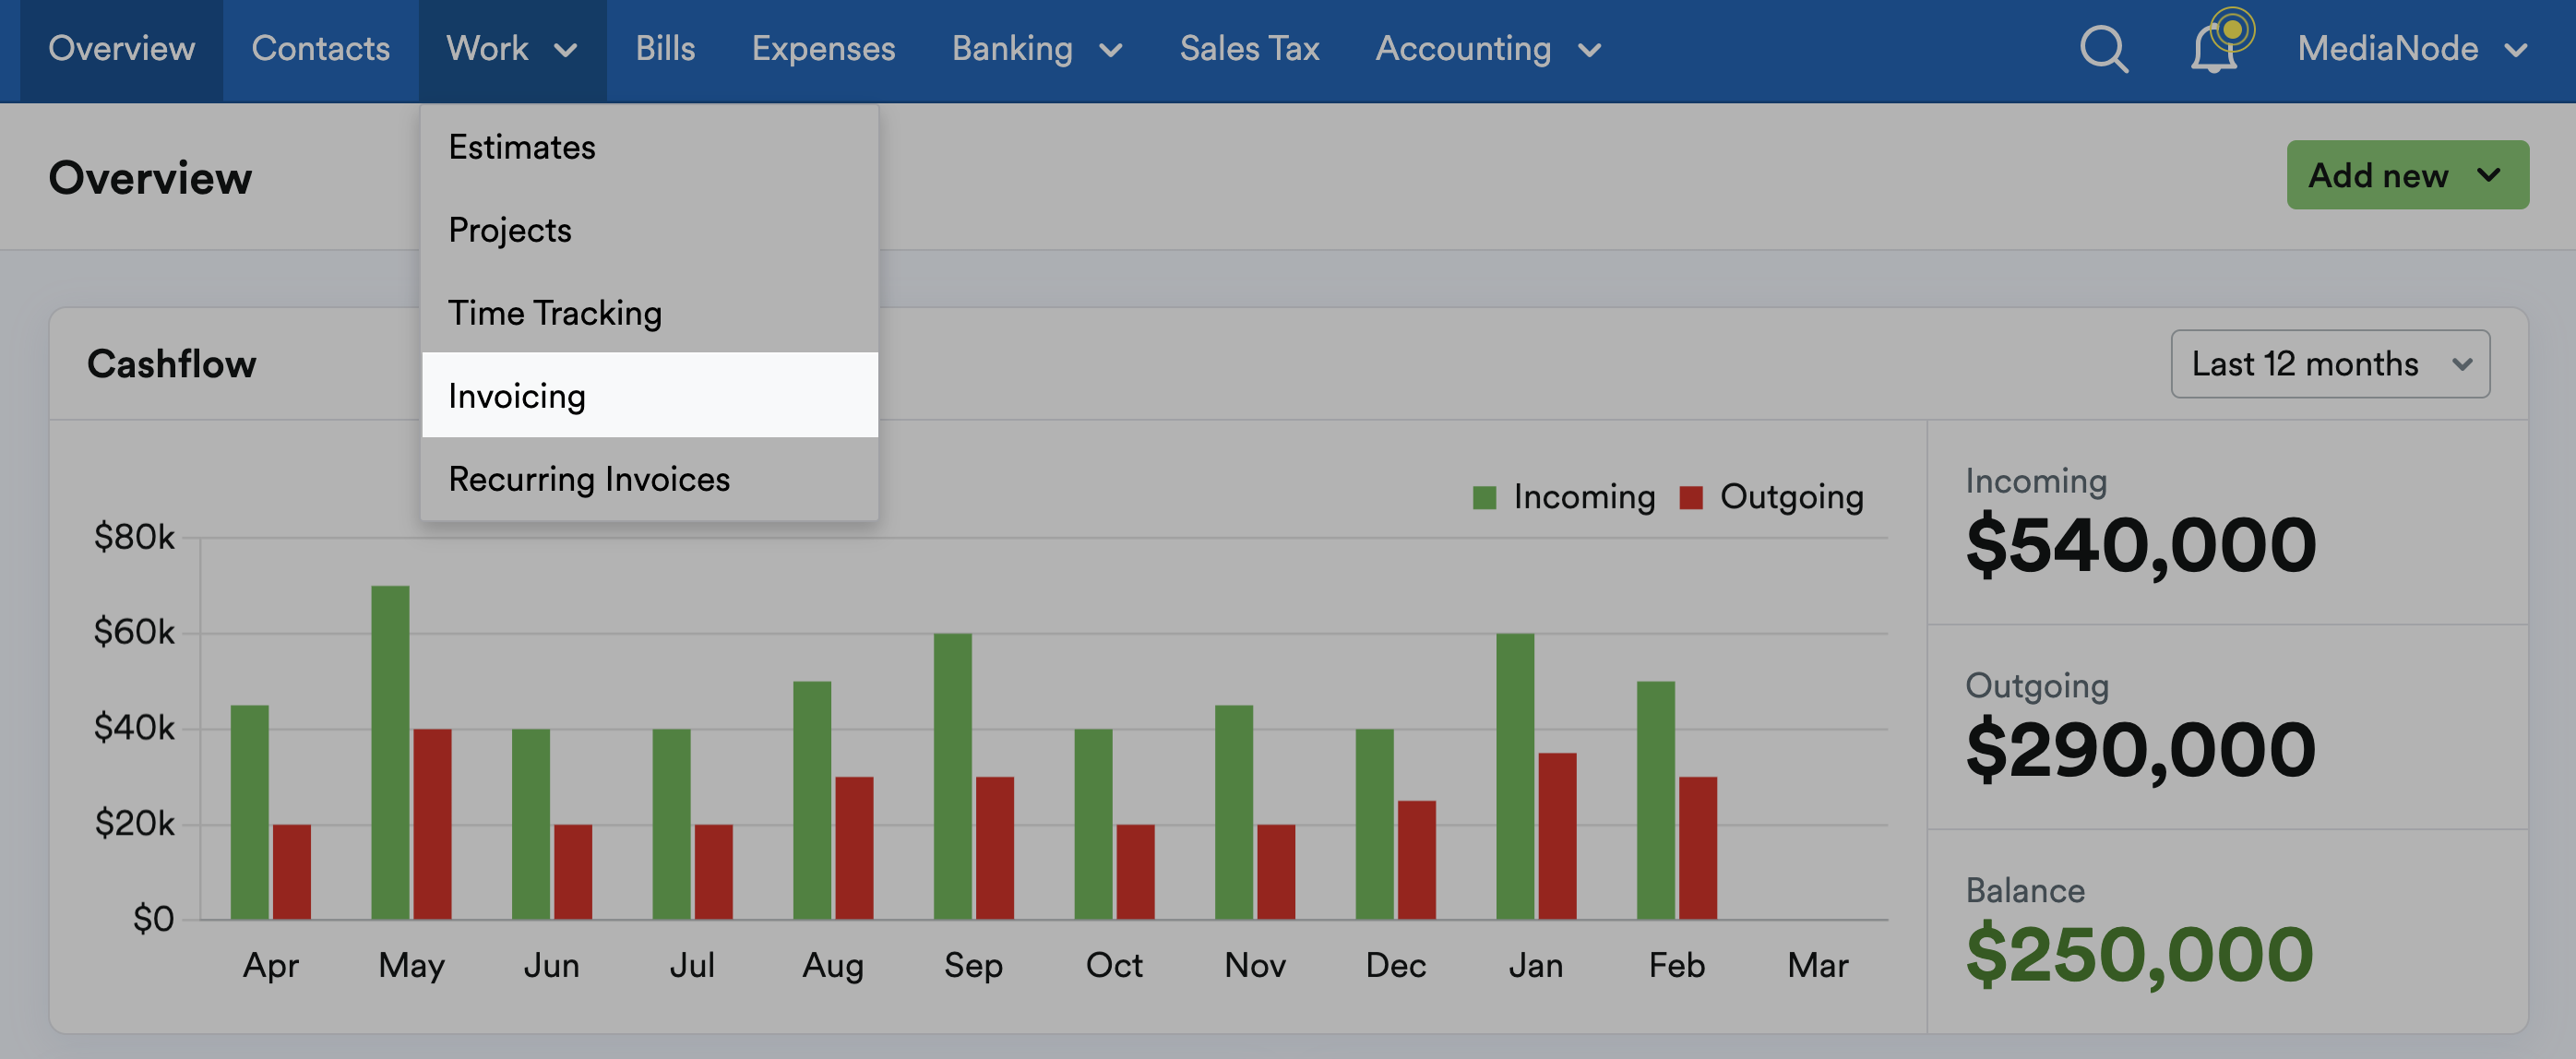Expand the Banking dropdown
Screen dimensions: 2576x1059
1037,49
